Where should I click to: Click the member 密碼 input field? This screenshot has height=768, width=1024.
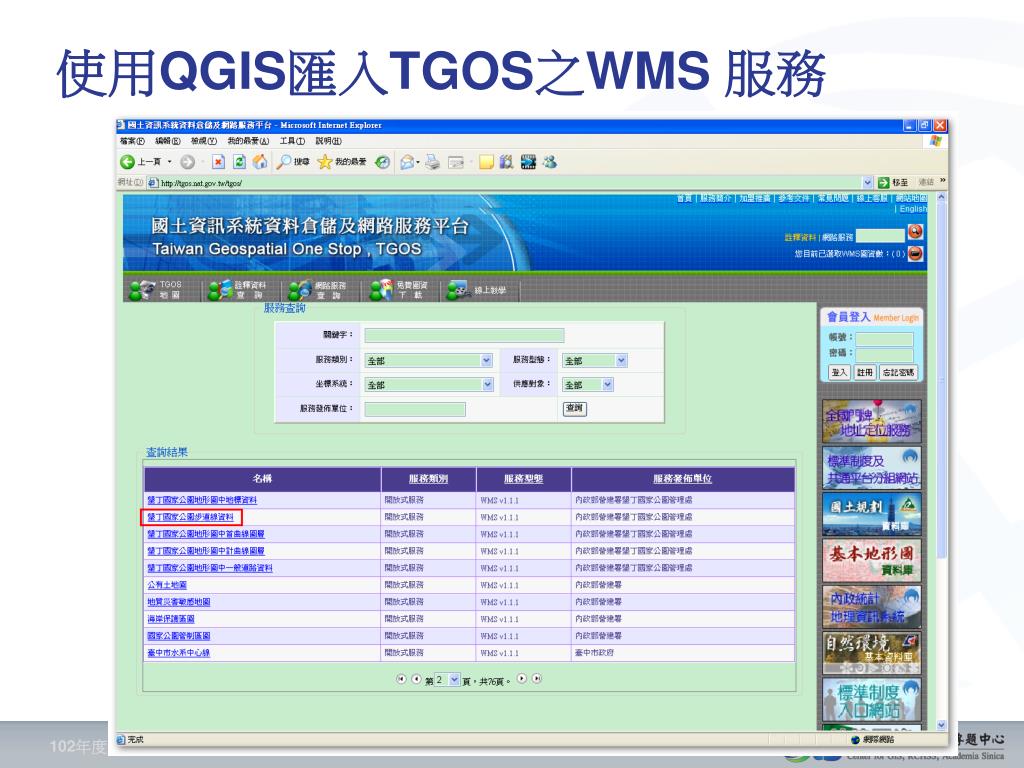(884, 354)
